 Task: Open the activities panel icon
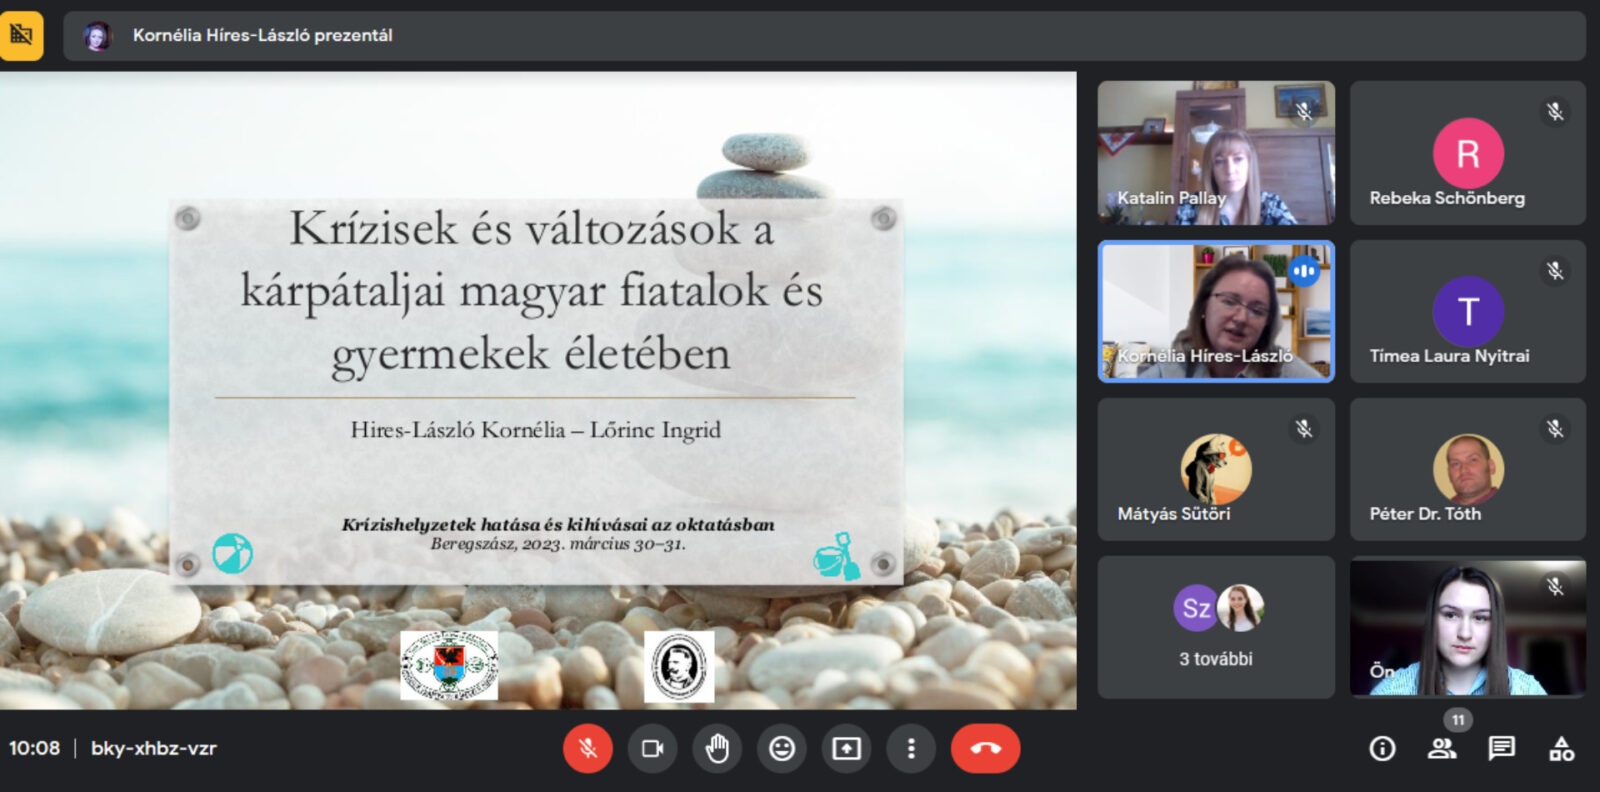tap(1561, 748)
